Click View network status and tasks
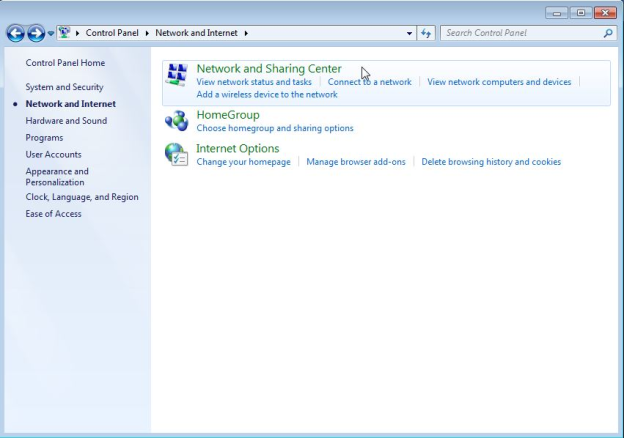The image size is (624, 438). tap(254, 82)
